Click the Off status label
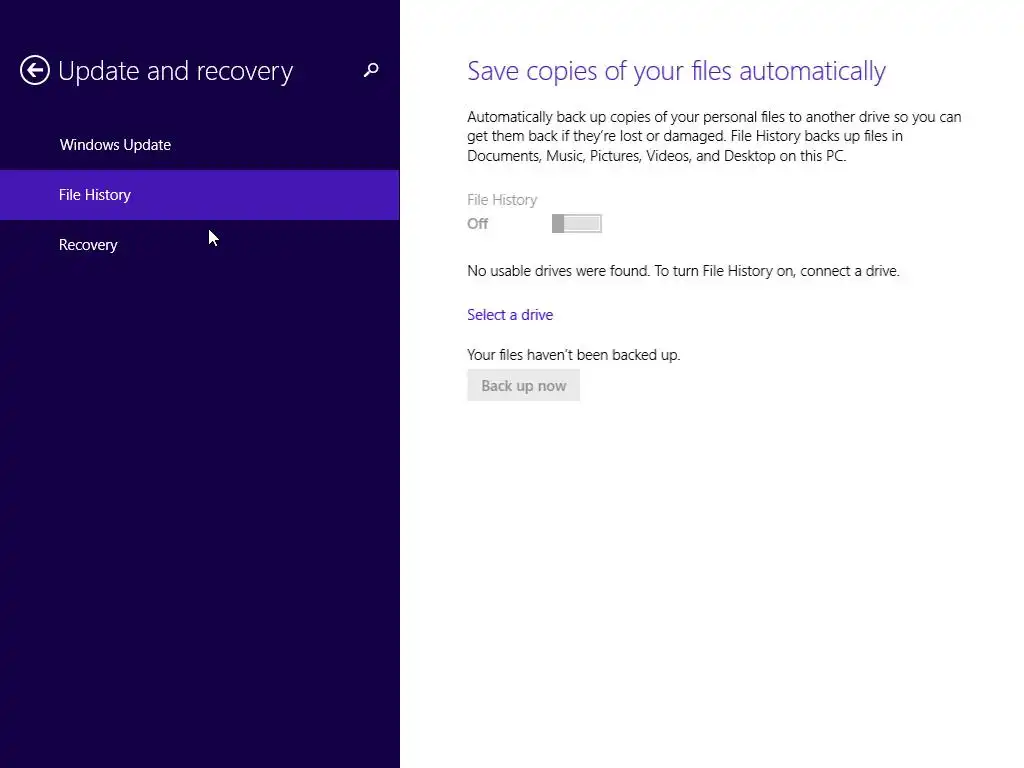1024x768 pixels. pyautogui.click(x=477, y=224)
